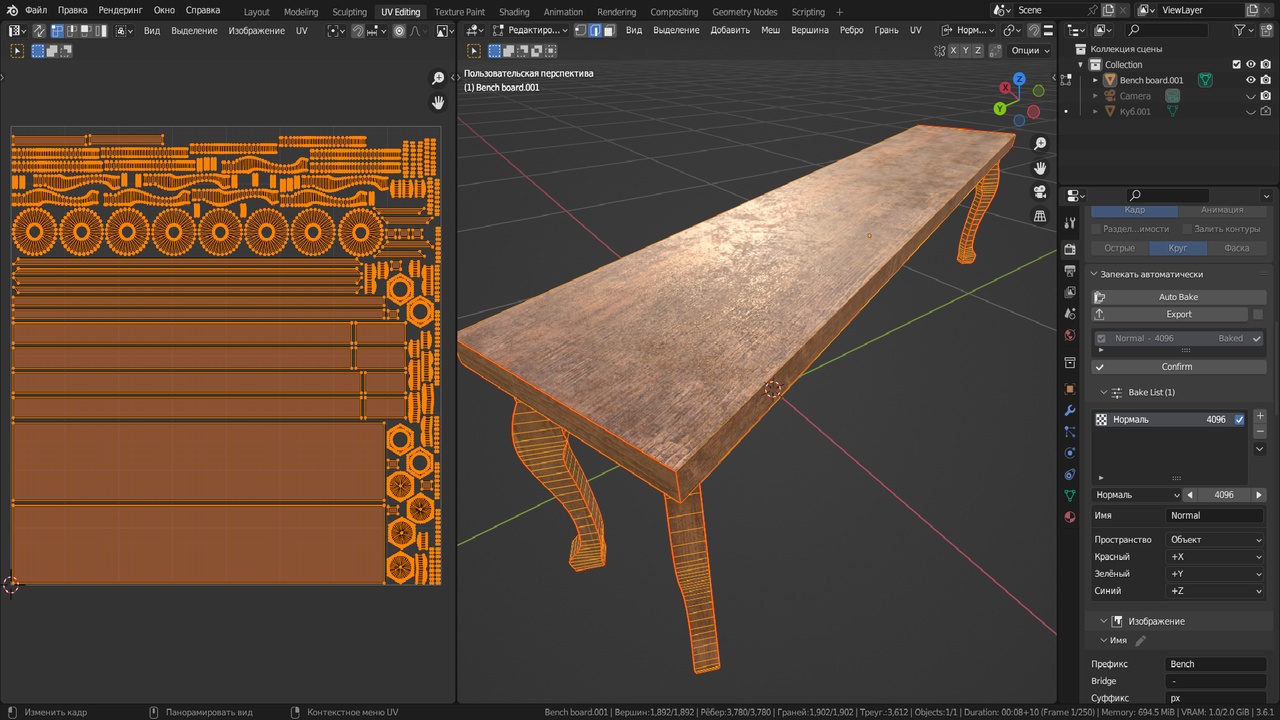Screen dimensions: 1280x720
Task: Click the Confirm button
Action: (x=1178, y=367)
